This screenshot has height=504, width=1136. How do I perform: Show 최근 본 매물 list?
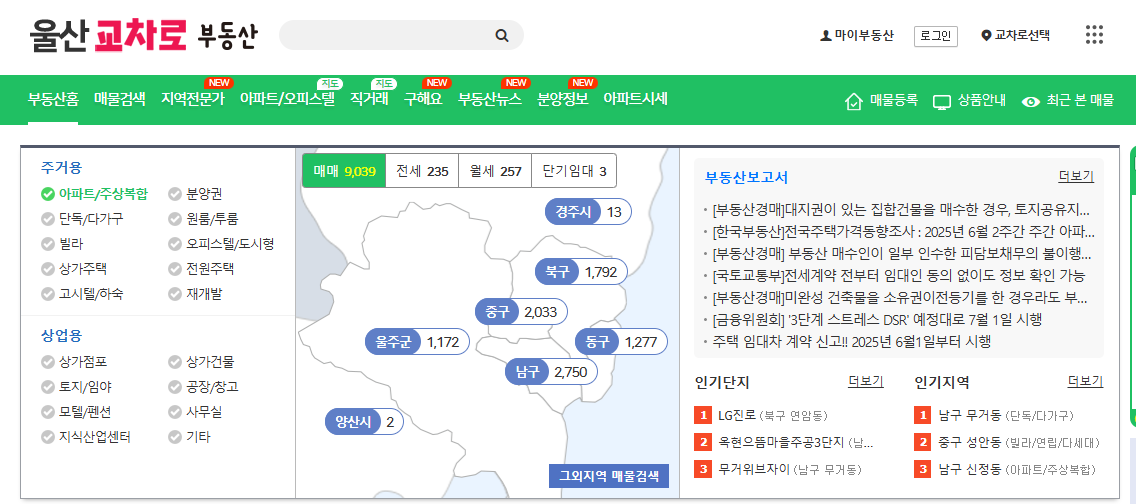click(1068, 101)
